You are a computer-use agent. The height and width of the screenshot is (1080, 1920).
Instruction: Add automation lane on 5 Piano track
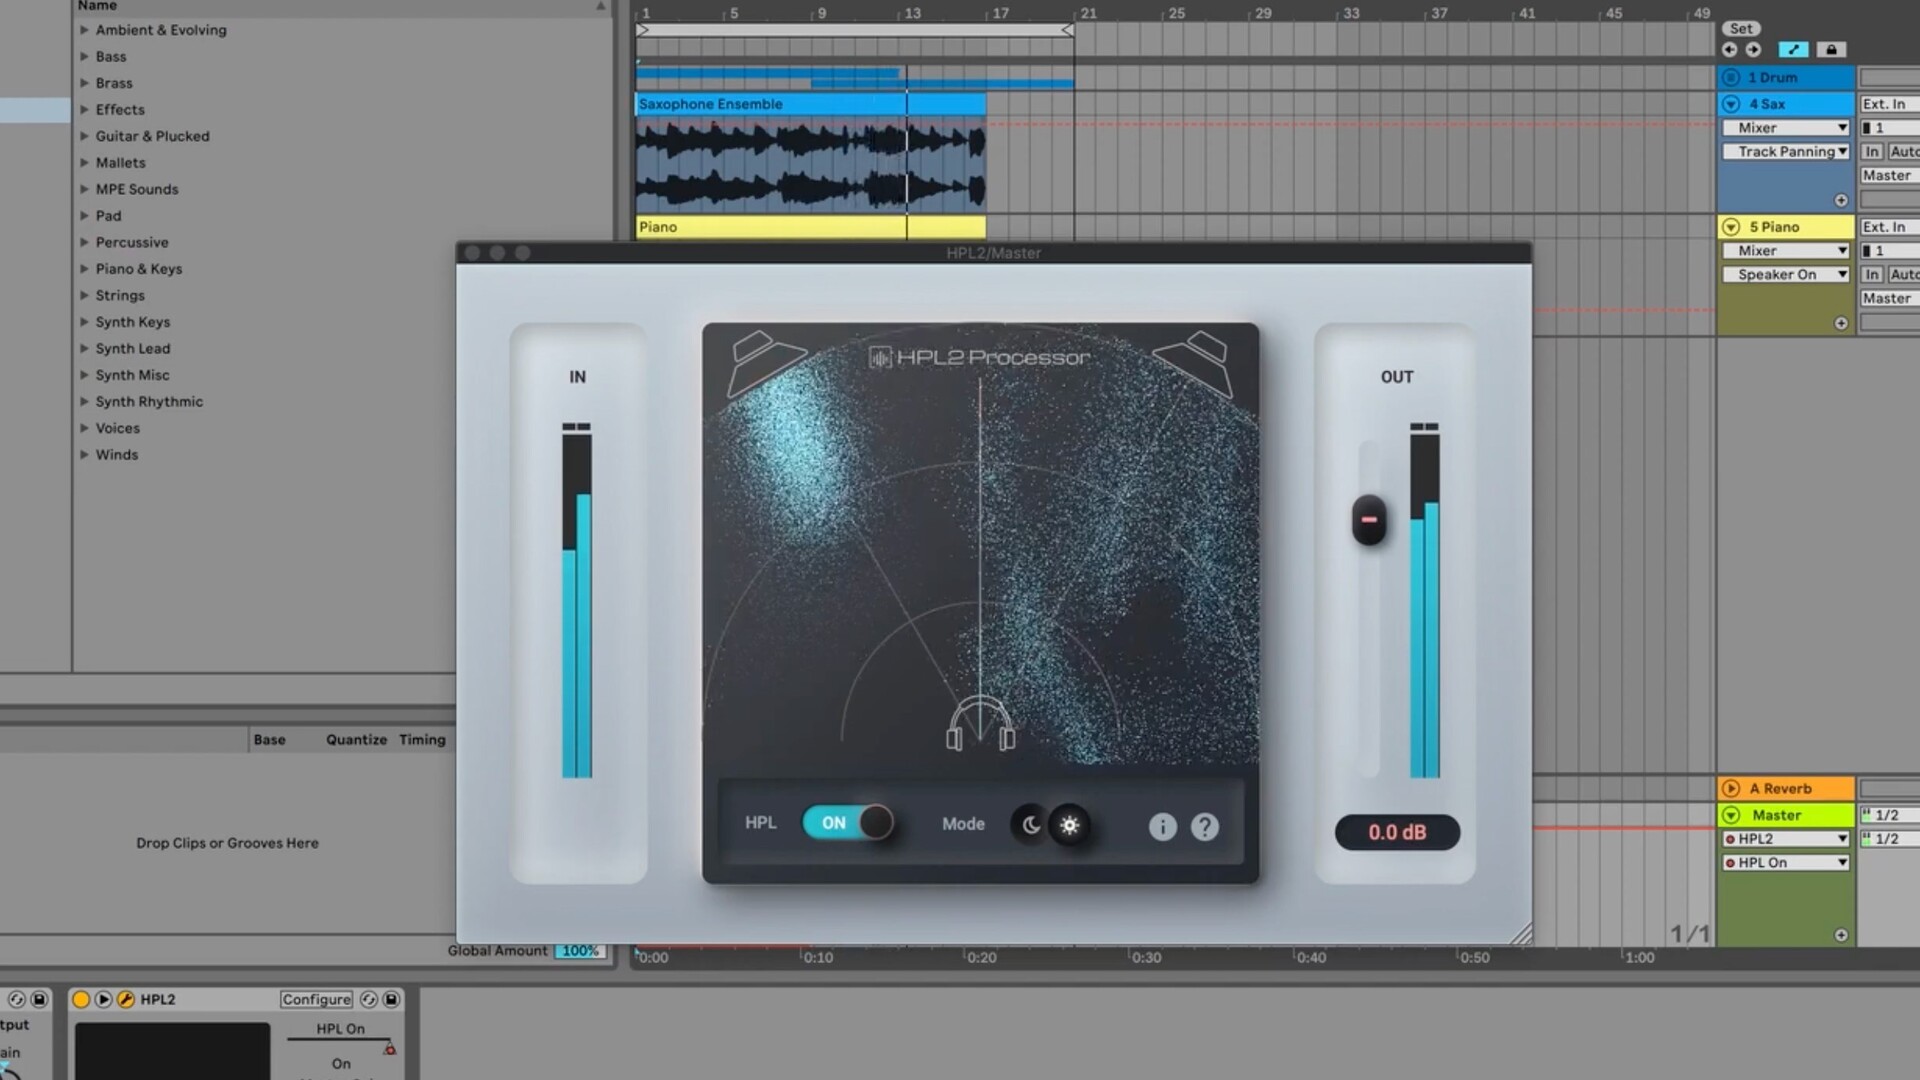(x=1841, y=323)
